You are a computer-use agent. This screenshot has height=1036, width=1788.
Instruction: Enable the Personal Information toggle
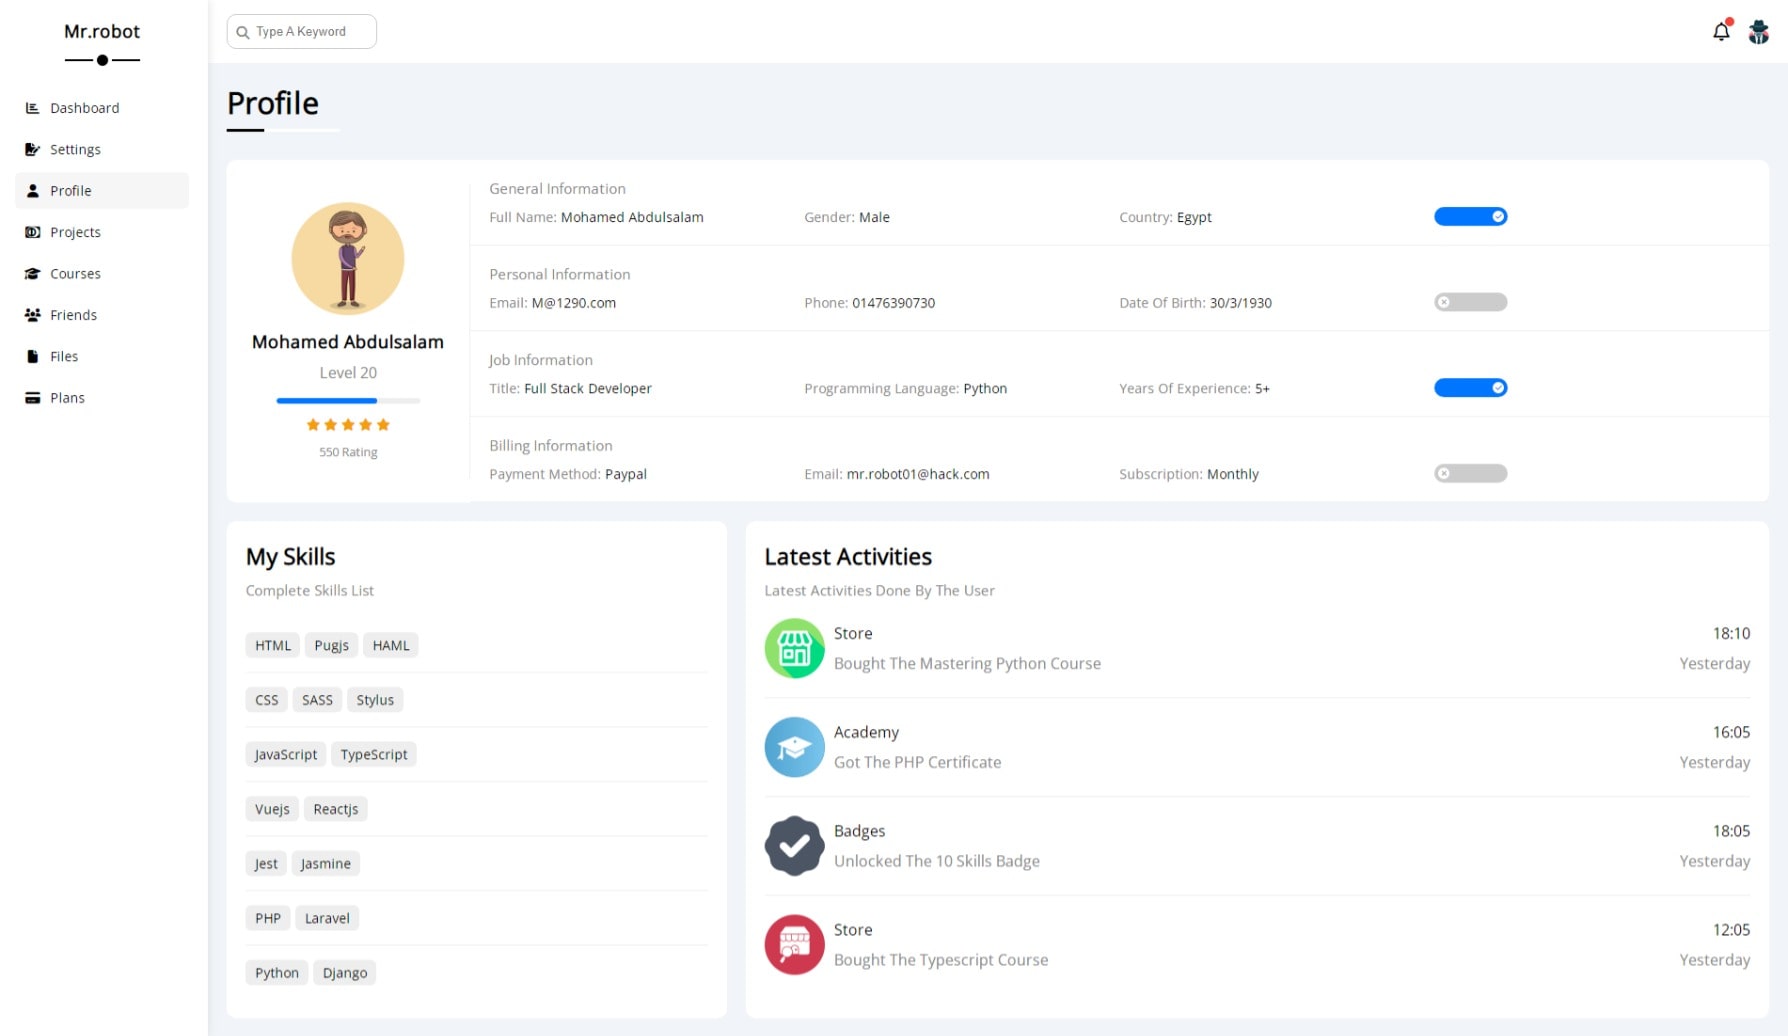(x=1470, y=302)
